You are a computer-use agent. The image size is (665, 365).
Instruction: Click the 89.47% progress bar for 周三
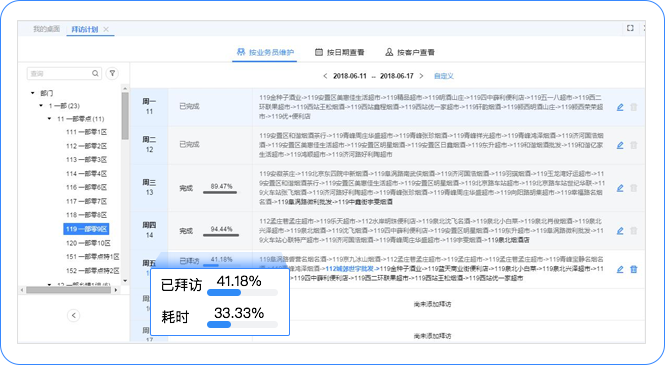point(220,192)
